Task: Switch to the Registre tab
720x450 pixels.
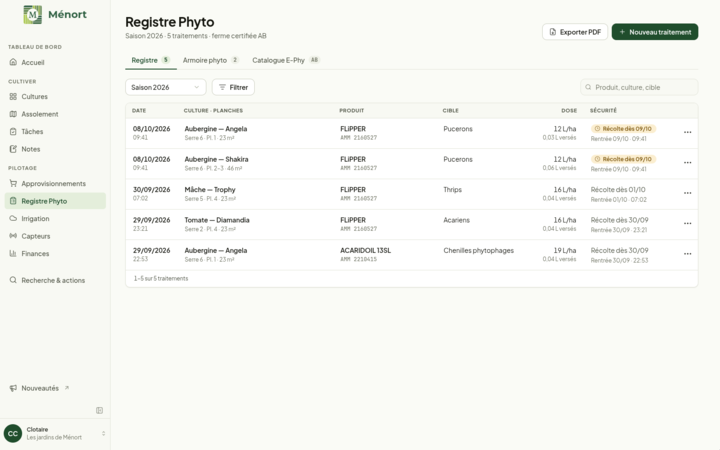Action: 151,60
